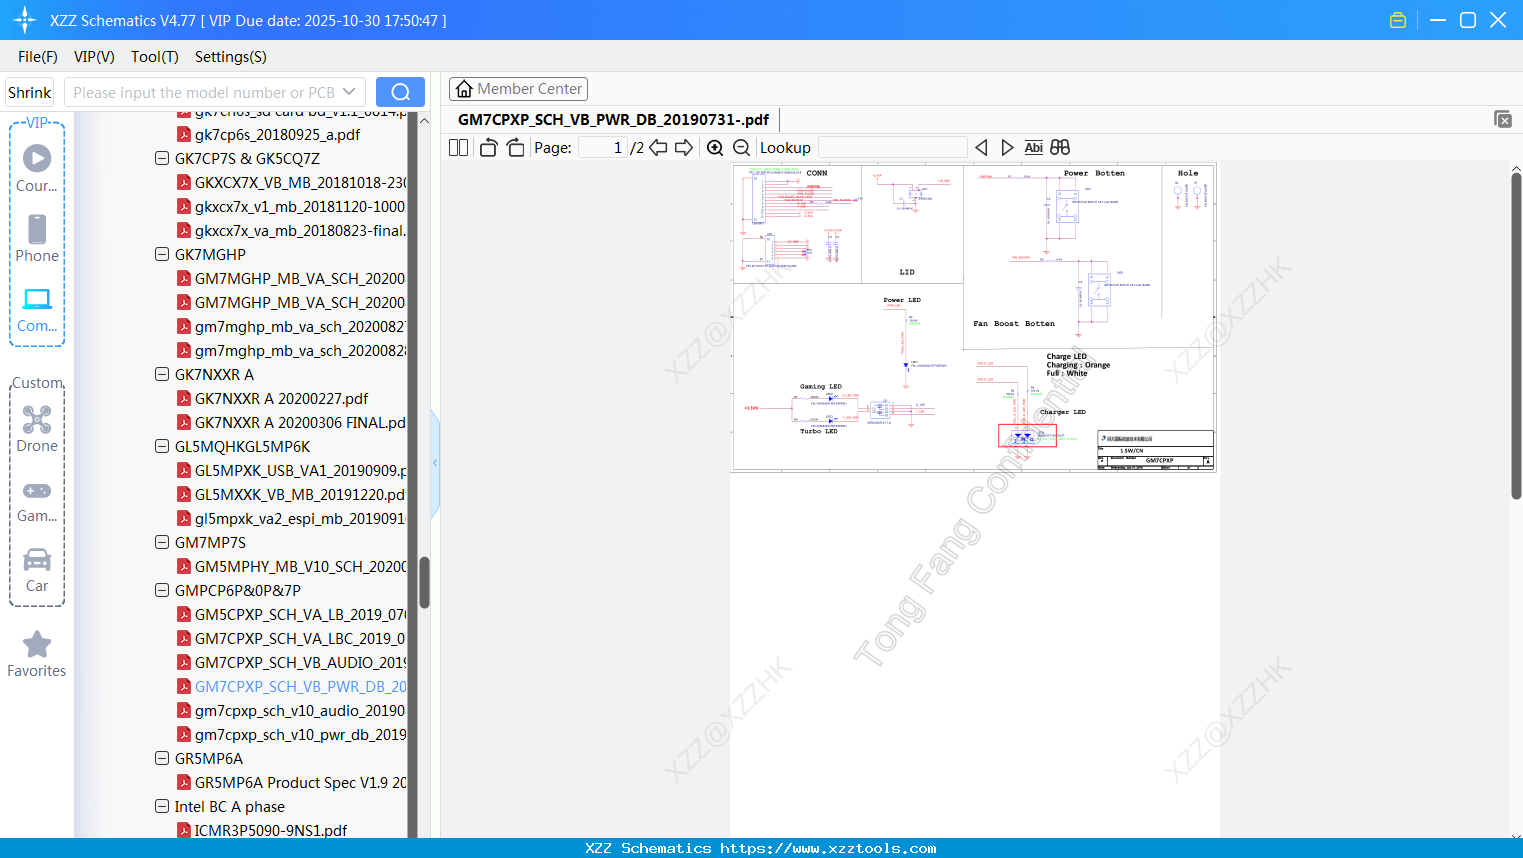Open the VIP(V) menu
Viewport: 1523px width, 858px height.
tap(94, 57)
